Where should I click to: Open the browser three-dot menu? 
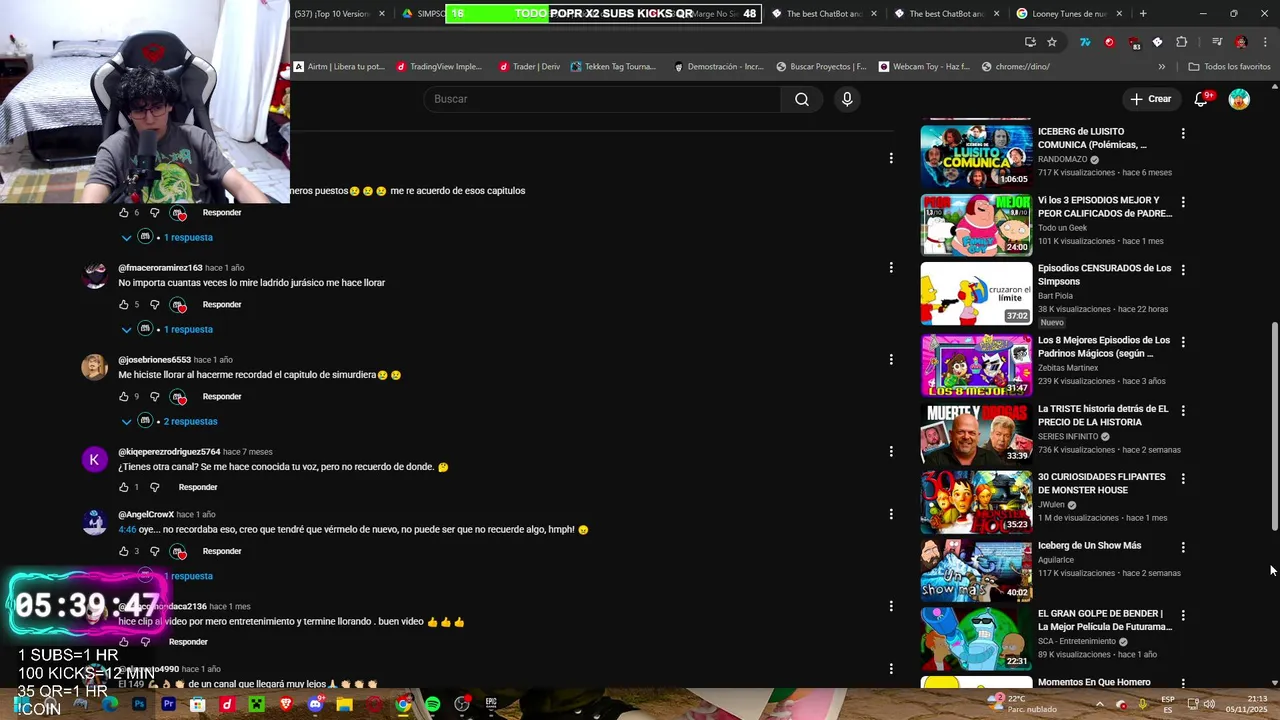1264,42
